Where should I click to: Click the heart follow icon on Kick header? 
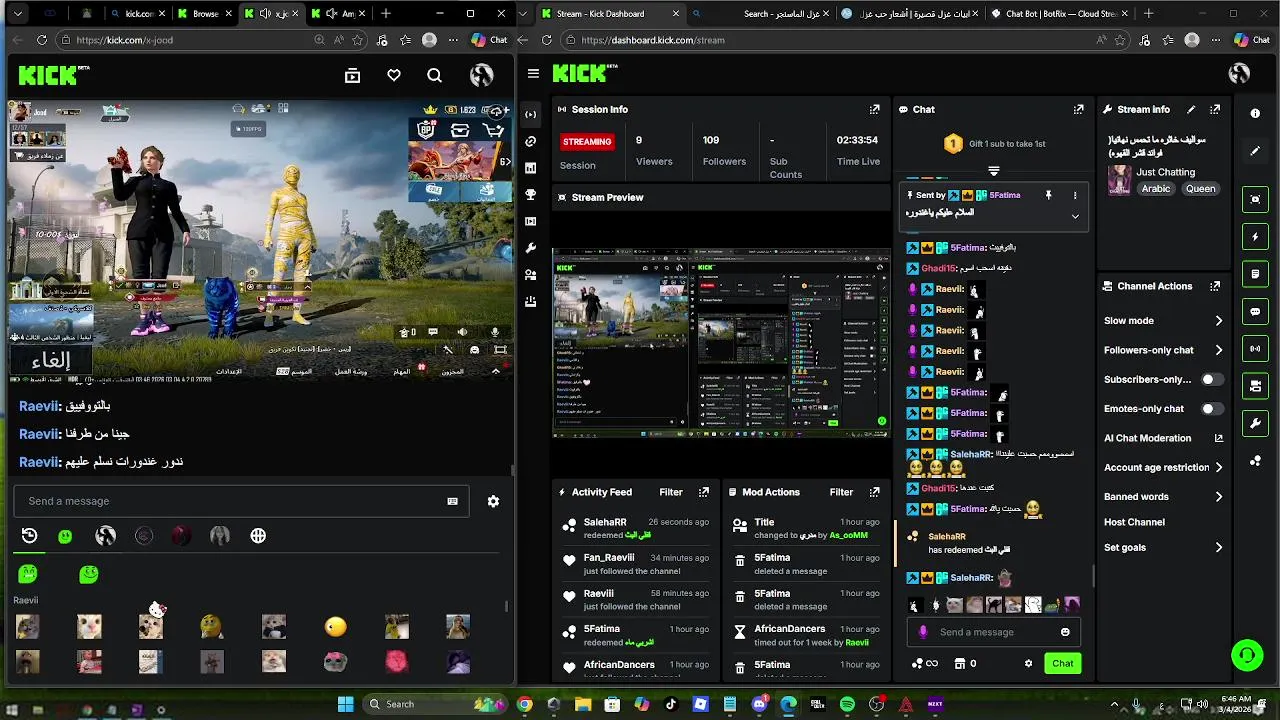point(394,75)
